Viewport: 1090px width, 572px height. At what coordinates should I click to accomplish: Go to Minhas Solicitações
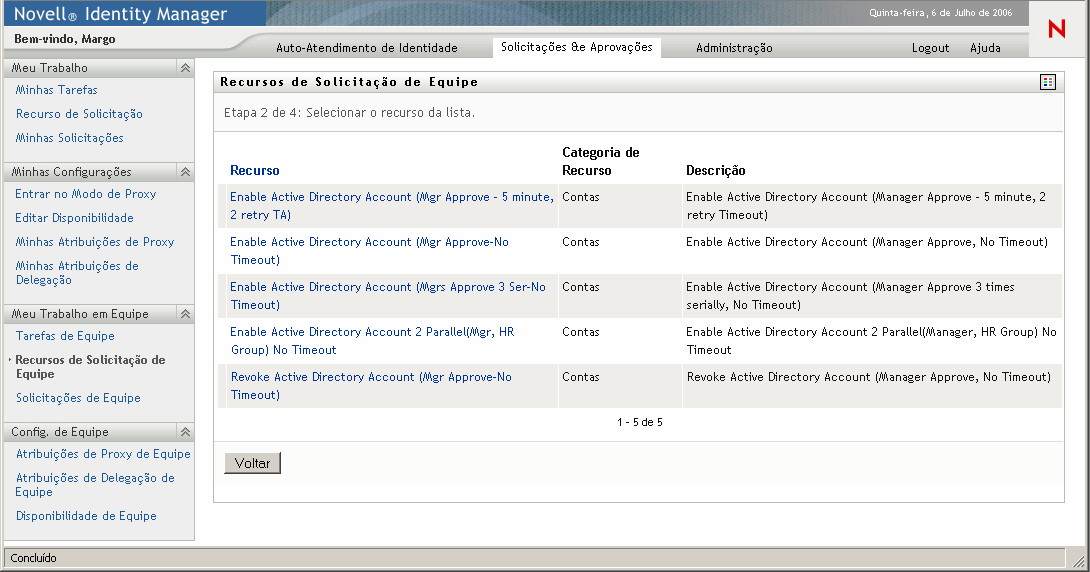tap(70, 138)
